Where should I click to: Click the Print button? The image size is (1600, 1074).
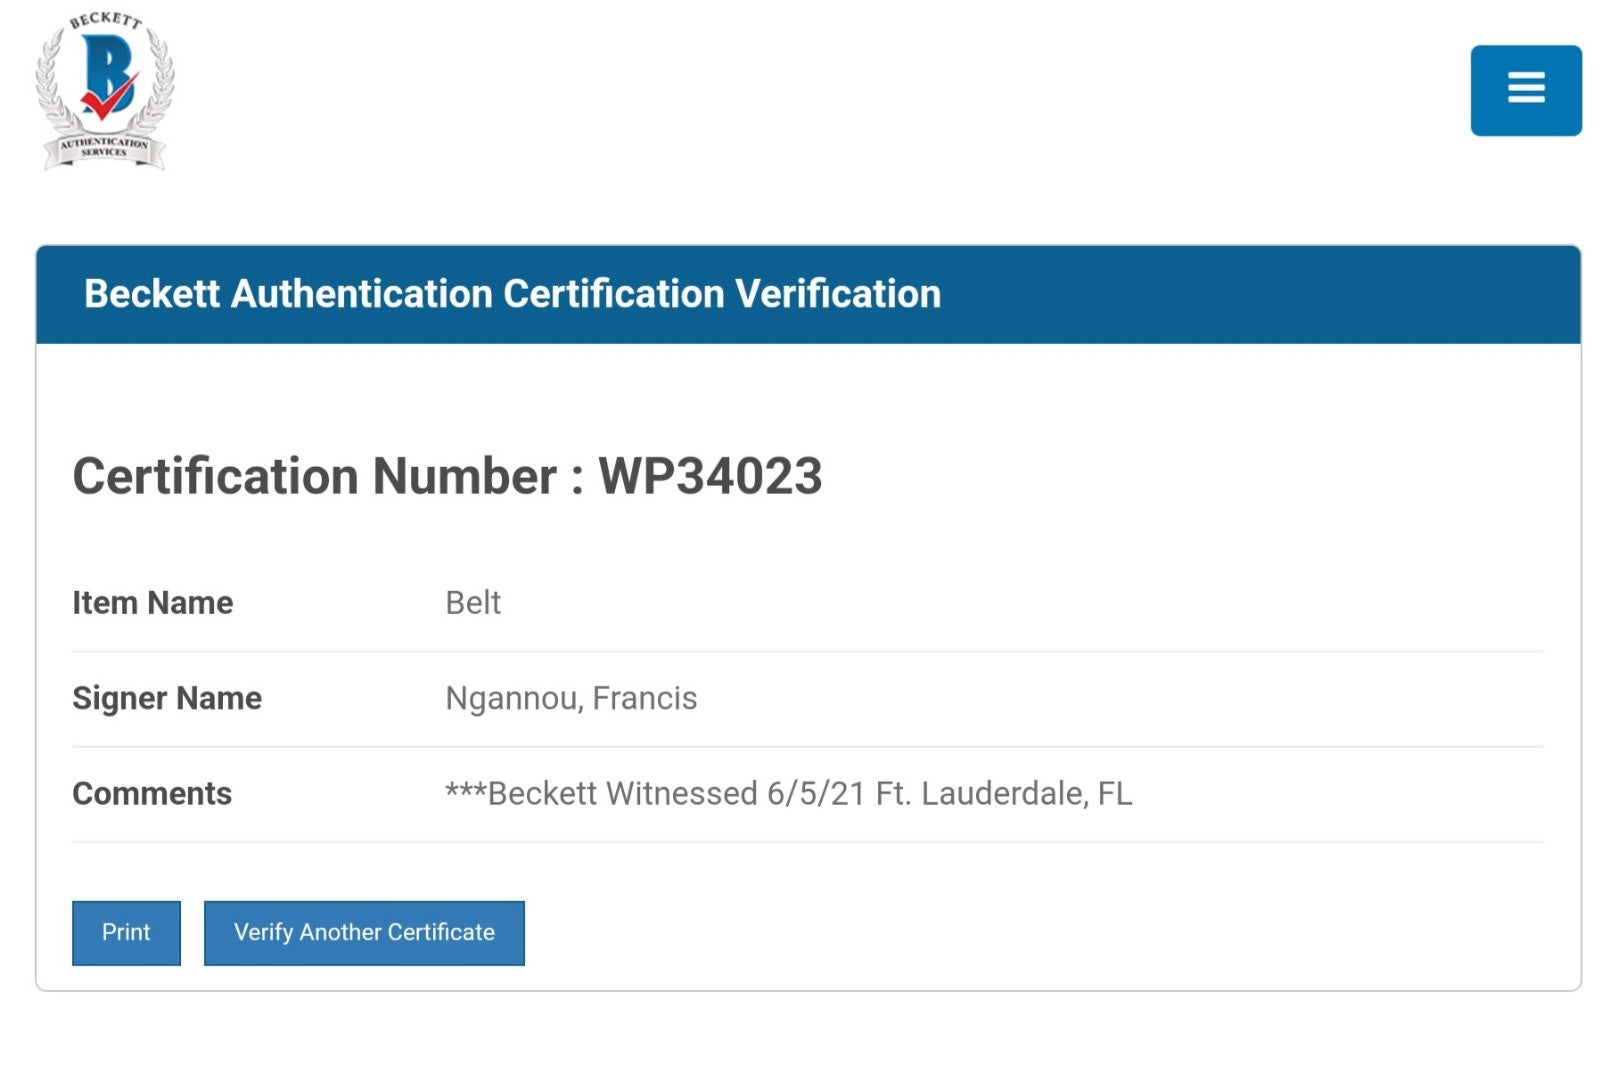(126, 932)
